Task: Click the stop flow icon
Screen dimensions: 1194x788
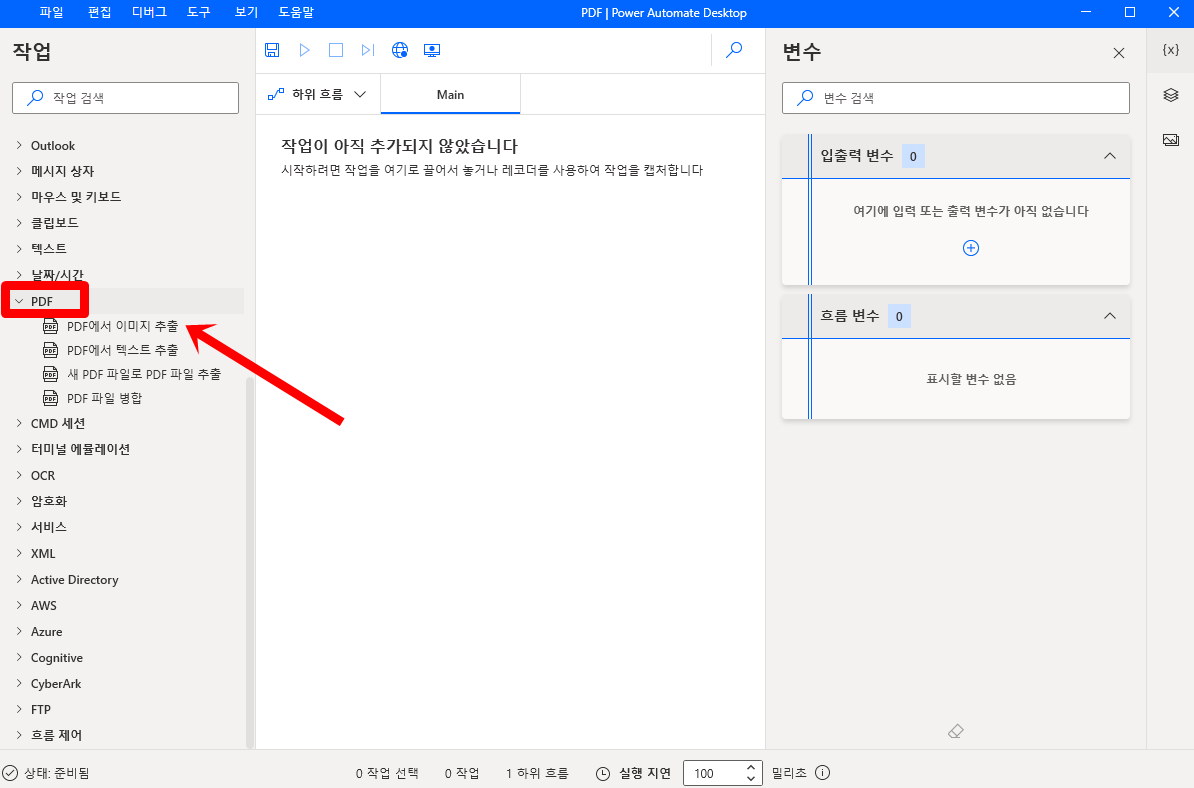Action: (336, 49)
